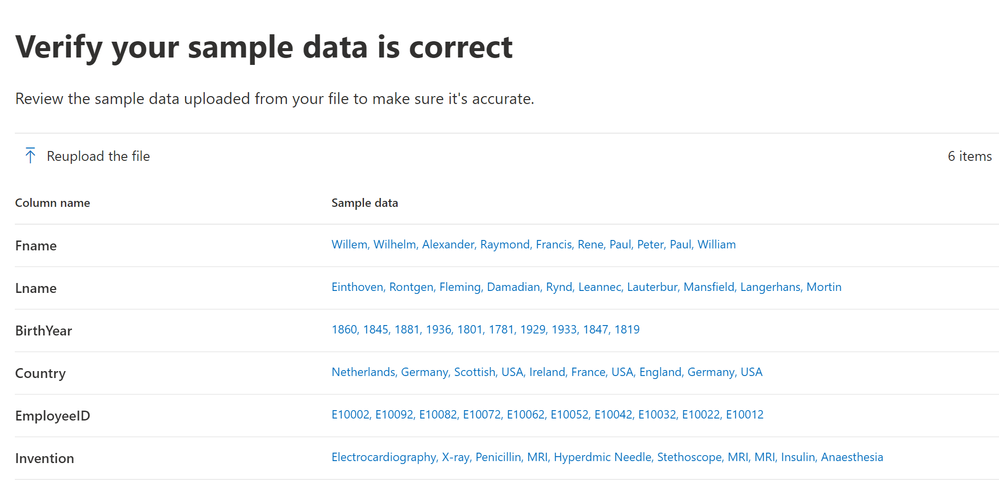Open the Fname sample data link
The height and width of the screenshot is (480, 999).
click(533, 245)
